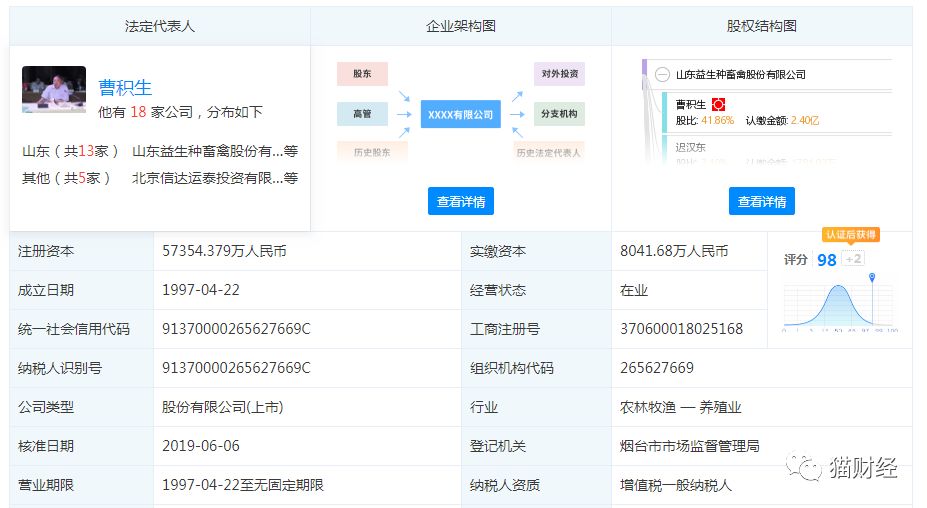The width and height of the screenshot is (927, 508).
Task: Select the 股权结构图 tab header
Action: [761, 26]
